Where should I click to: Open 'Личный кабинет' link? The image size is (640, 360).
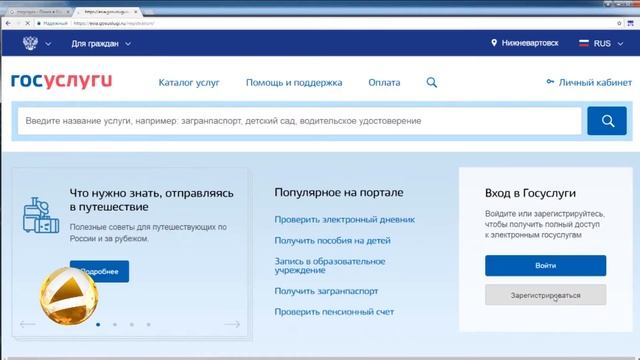595,82
